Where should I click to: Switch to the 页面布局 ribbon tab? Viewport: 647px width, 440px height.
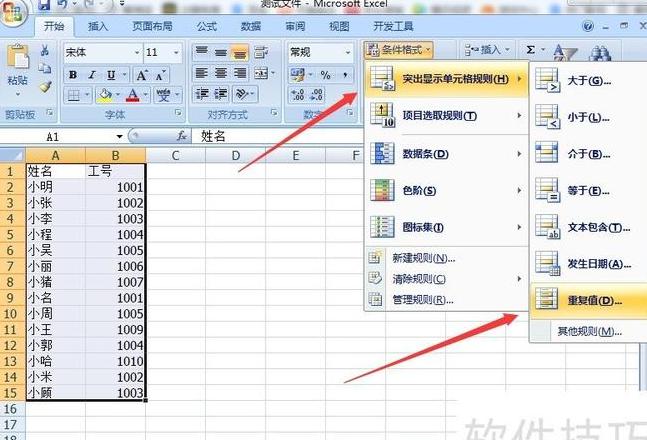tap(152, 26)
